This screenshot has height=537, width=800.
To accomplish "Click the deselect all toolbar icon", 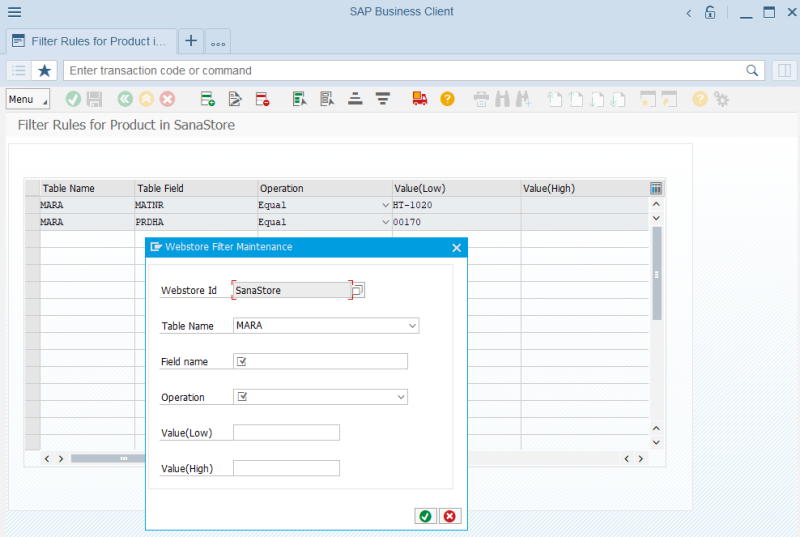I will [x=327, y=98].
